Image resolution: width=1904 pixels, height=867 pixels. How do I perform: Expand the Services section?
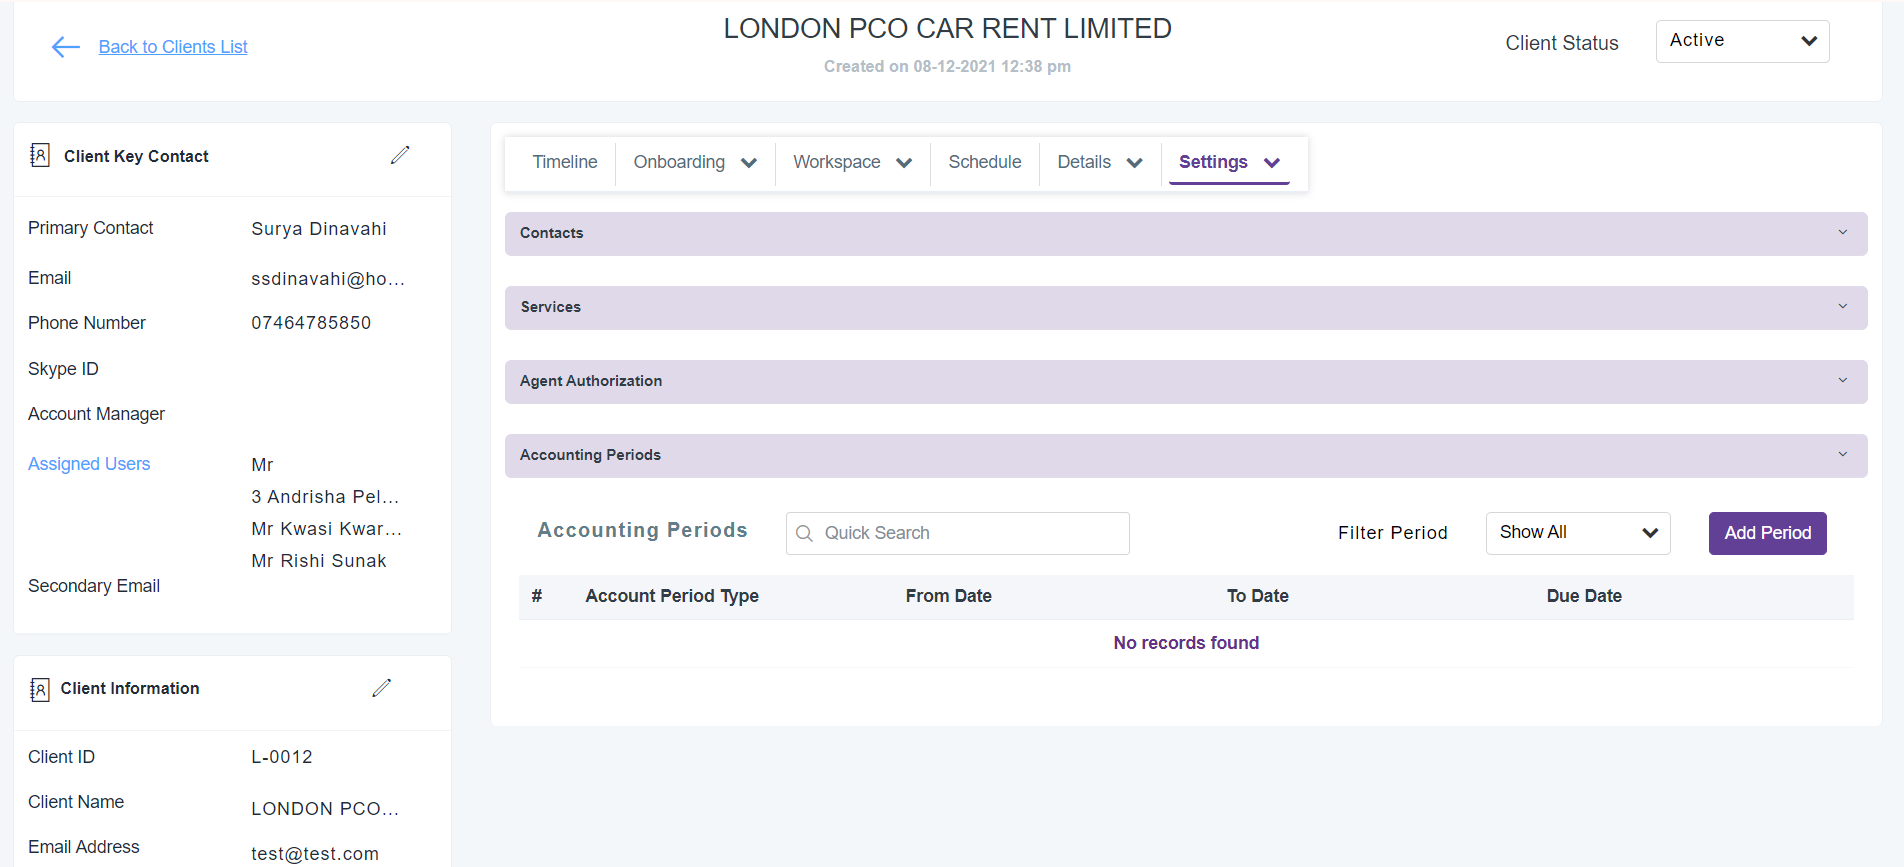1186,307
